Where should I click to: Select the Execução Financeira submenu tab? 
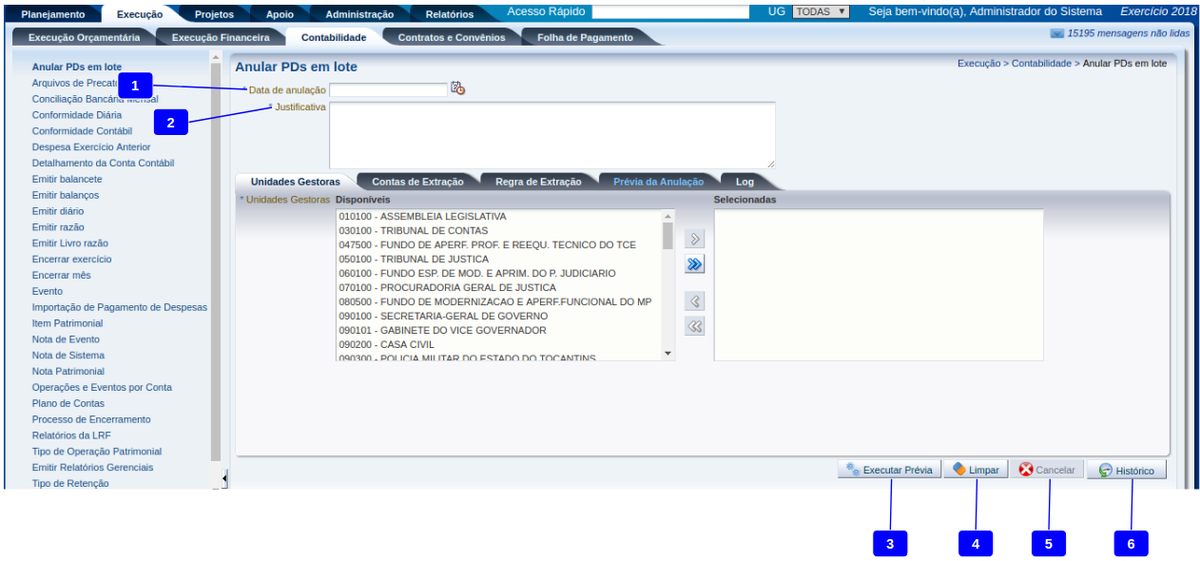[x=220, y=38]
